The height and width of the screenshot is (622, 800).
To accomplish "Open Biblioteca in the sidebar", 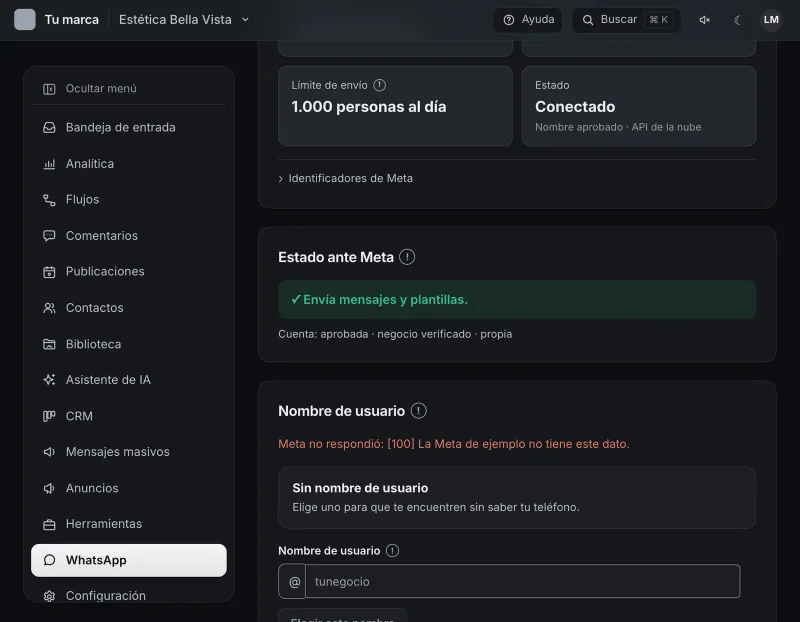I will [129, 344].
